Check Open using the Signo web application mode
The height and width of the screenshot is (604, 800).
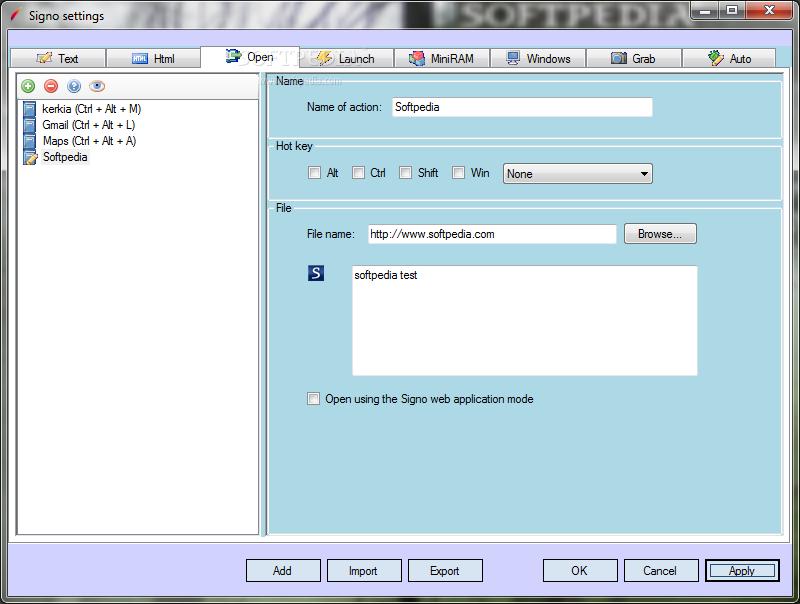coord(313,398)
